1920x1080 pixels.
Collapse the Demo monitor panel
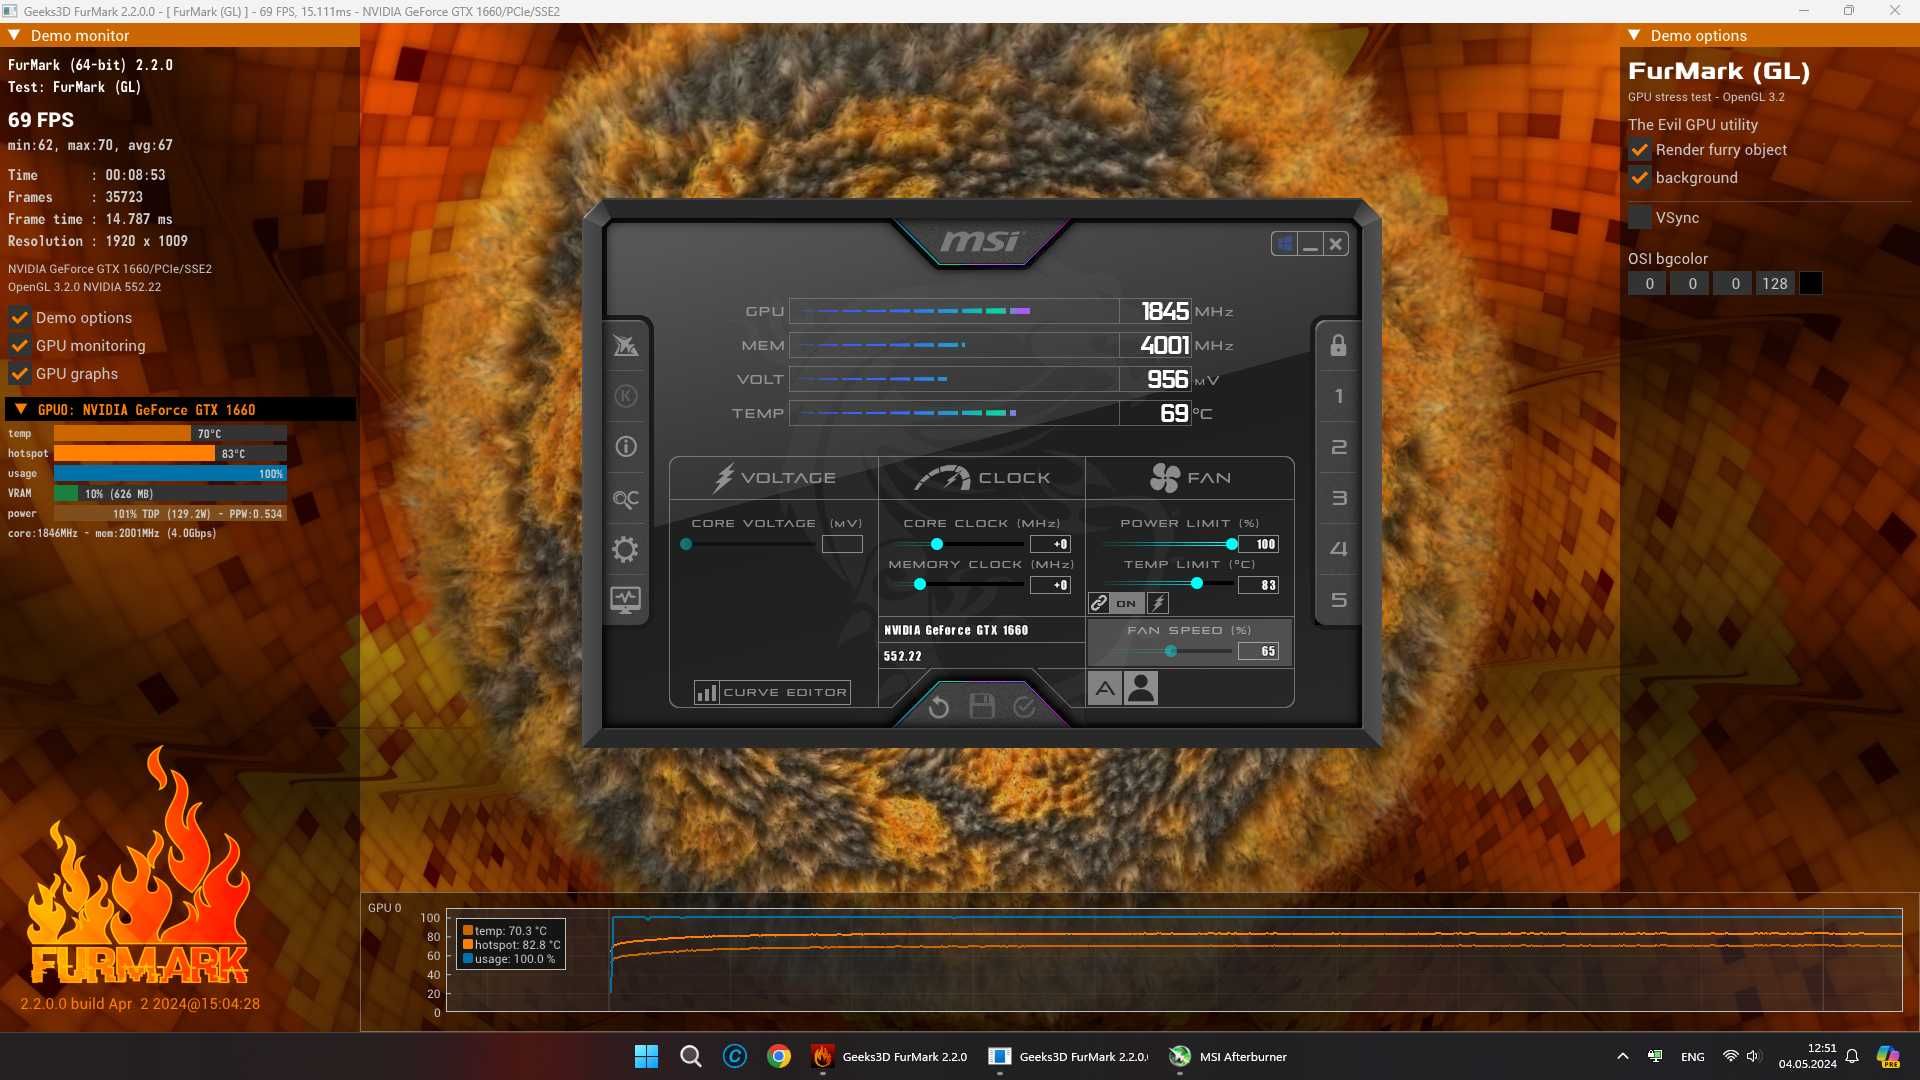[14, 35]
